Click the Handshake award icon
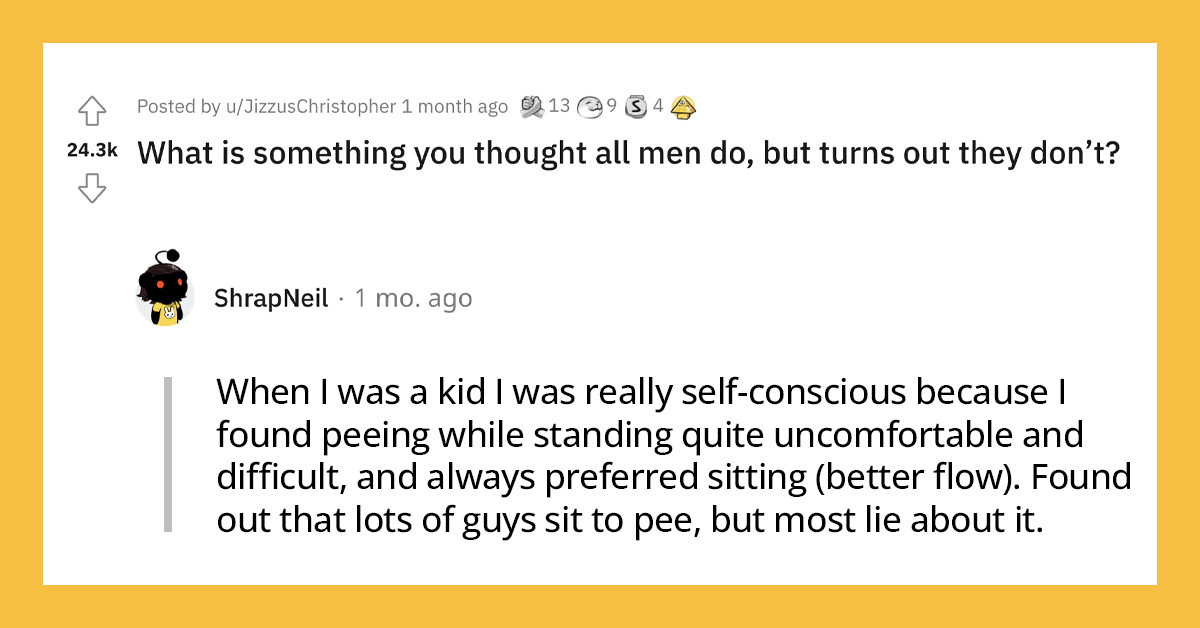1200x628 pixels. point(534,107)
